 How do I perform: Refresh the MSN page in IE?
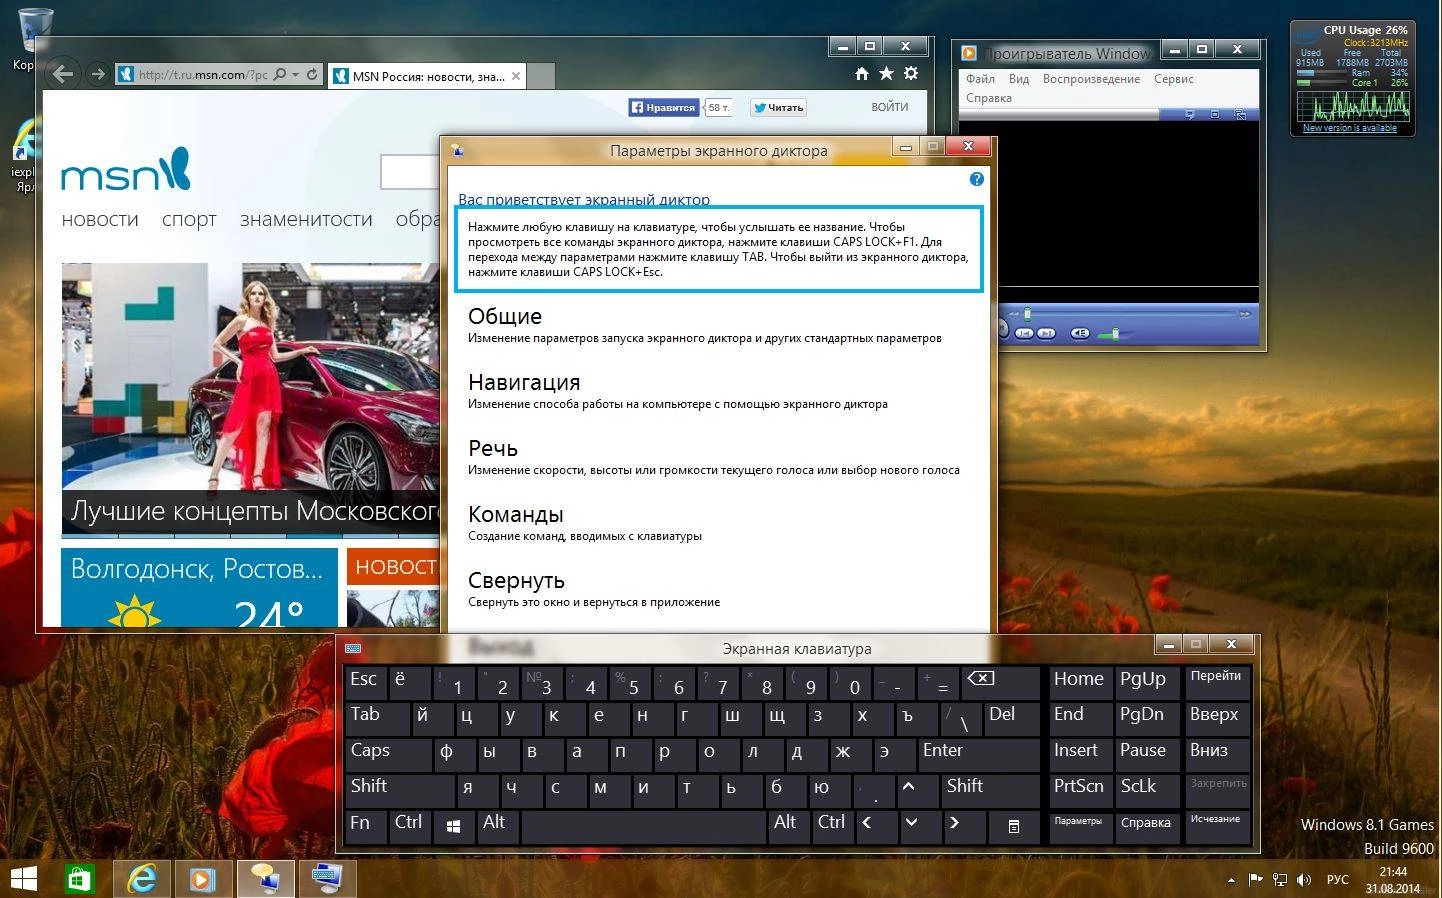tap(312, 74)
